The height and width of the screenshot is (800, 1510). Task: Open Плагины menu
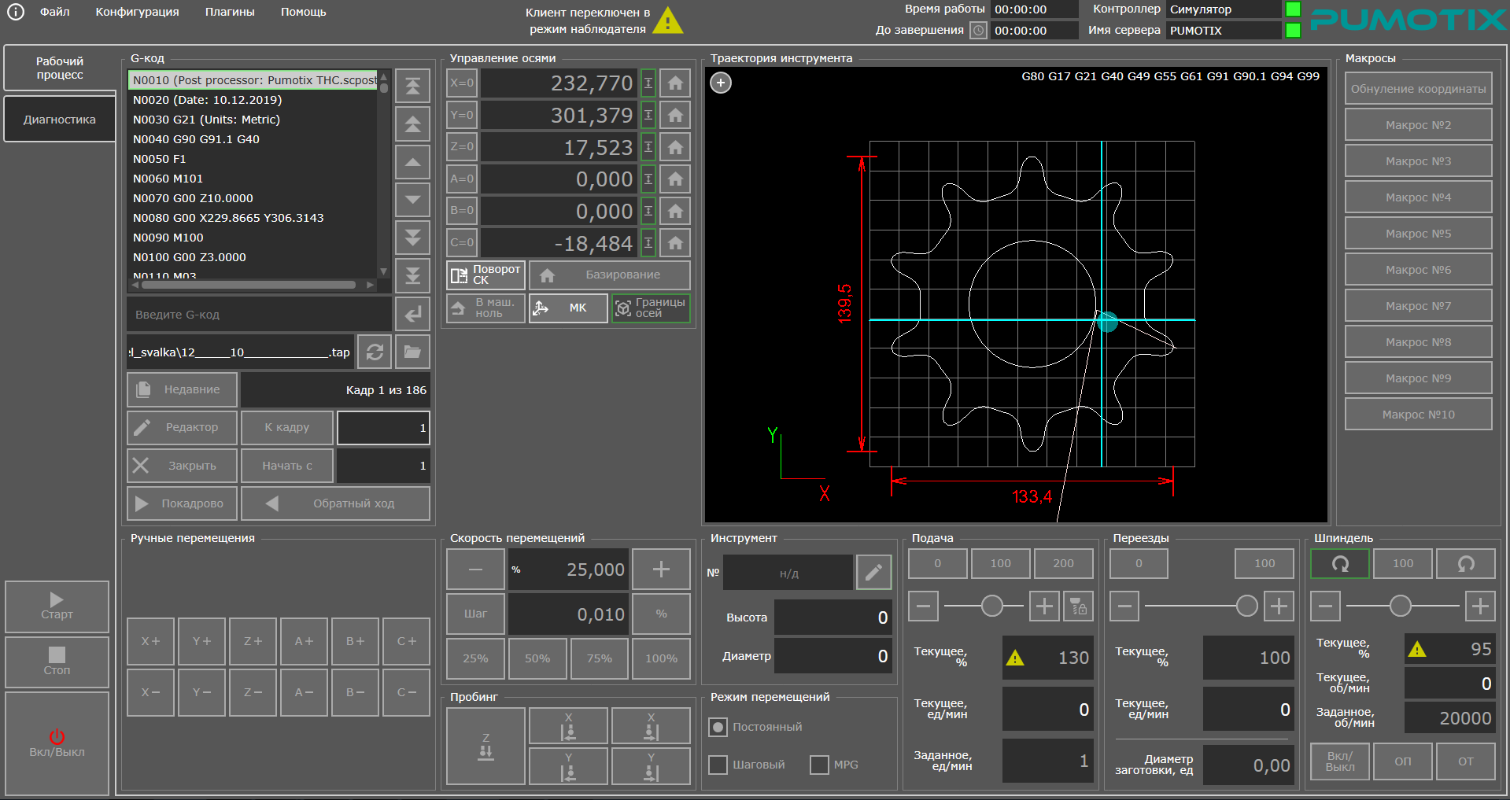coord(230,12)
